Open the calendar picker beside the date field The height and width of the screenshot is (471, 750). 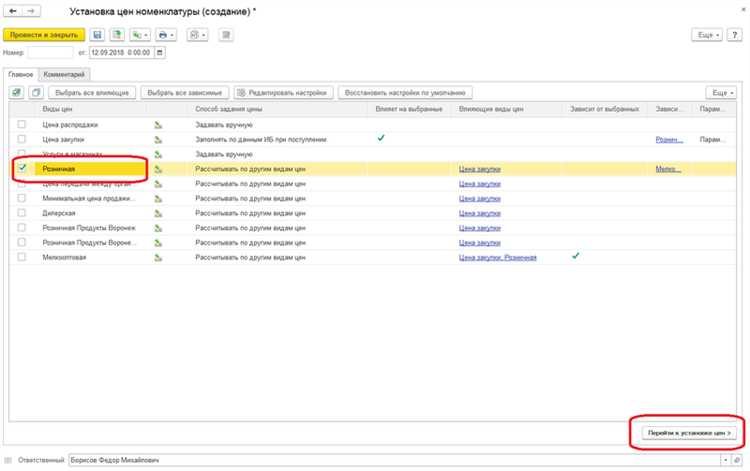click(x=160, y=53)
